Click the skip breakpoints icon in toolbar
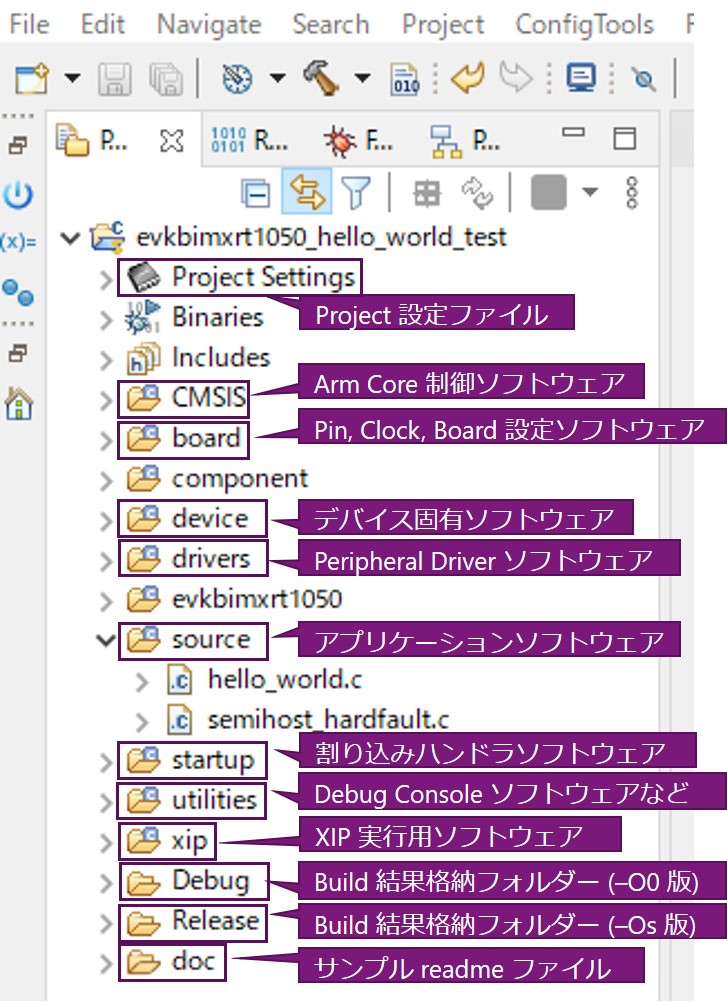 [644, 79]
